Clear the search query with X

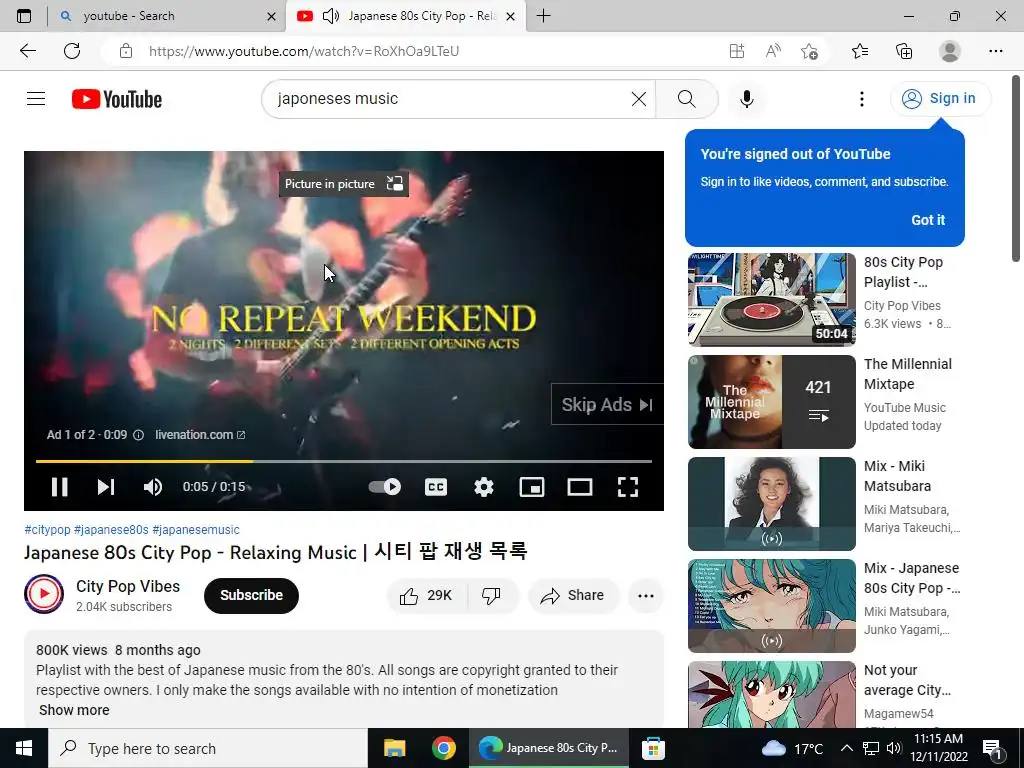click(639, 99)
